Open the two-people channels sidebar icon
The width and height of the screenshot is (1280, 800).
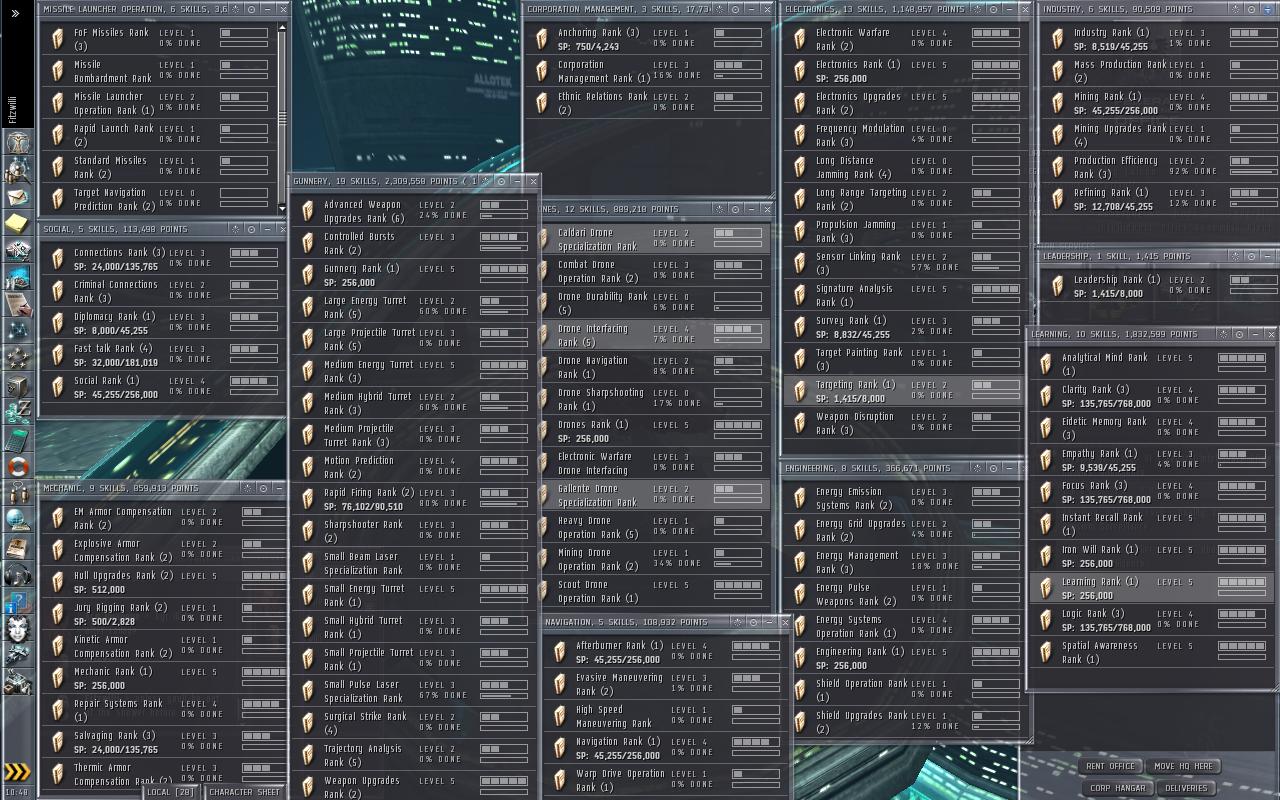pyautogui.click(x=17, y=492)
